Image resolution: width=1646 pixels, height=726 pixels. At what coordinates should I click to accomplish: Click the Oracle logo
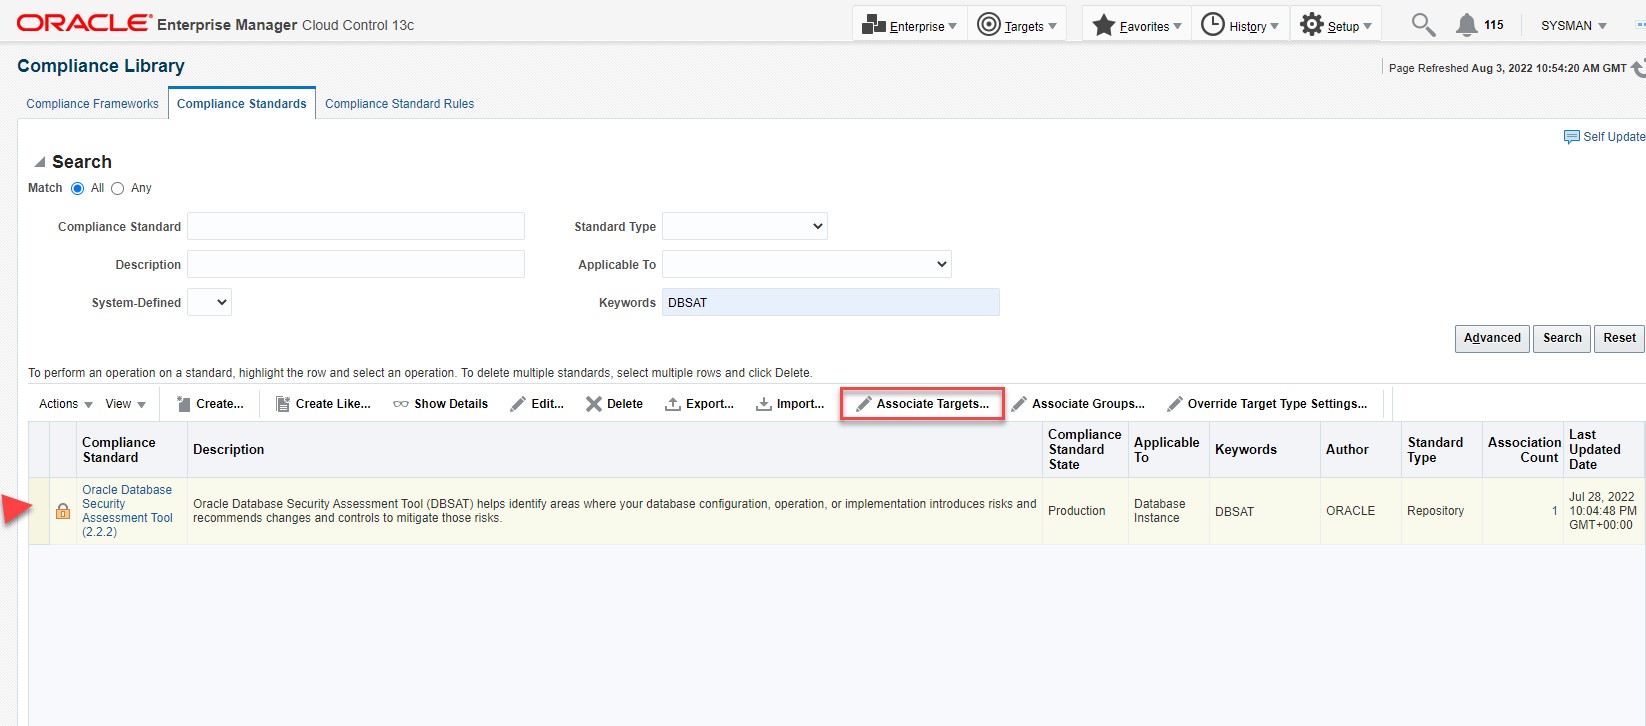pos(85,23)
